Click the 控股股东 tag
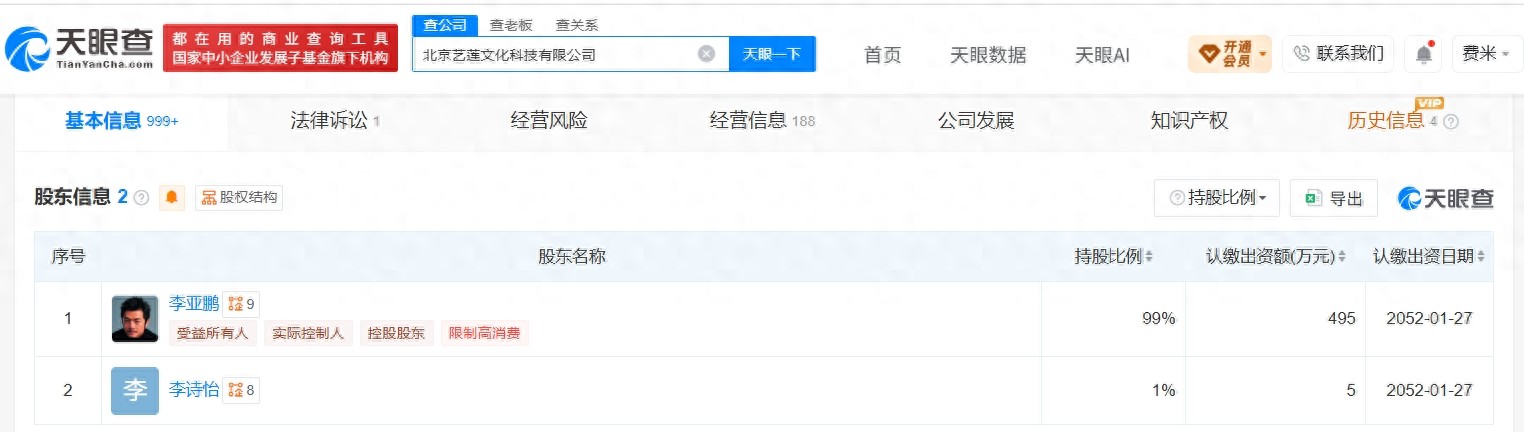1524x432 pixels. click(394, 333)
